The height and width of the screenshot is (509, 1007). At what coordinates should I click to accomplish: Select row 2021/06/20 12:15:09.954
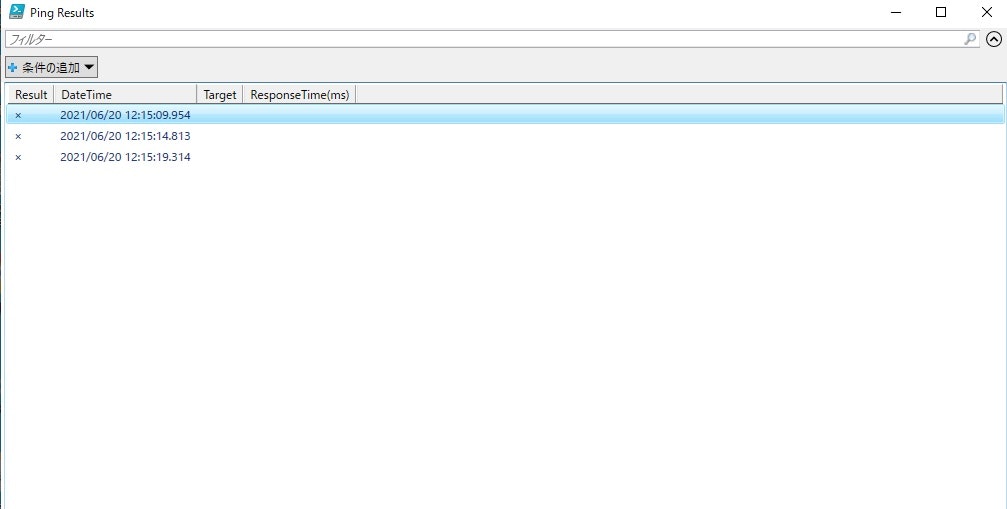[505, 116]
